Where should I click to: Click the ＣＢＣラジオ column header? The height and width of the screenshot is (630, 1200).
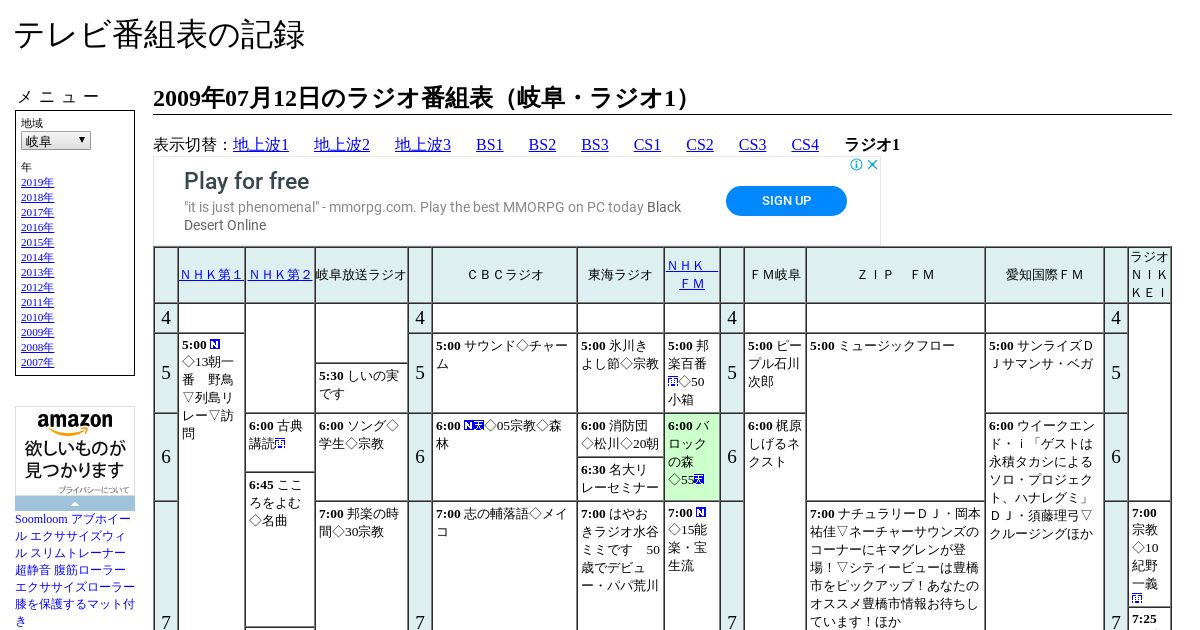point(504,275)
